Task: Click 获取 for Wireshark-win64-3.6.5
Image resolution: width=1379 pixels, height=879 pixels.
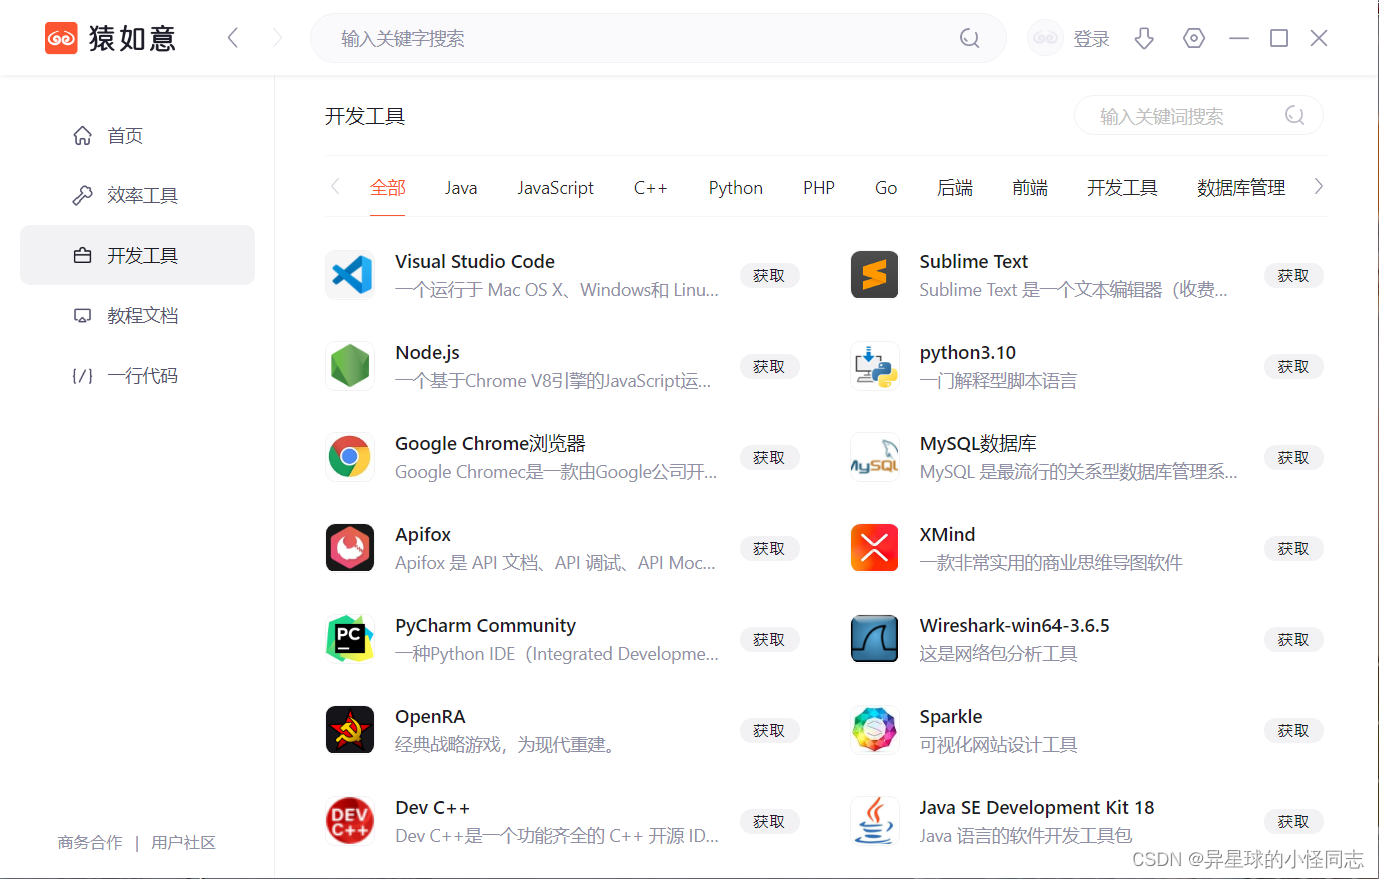Action: click(x=1293, y=640)
